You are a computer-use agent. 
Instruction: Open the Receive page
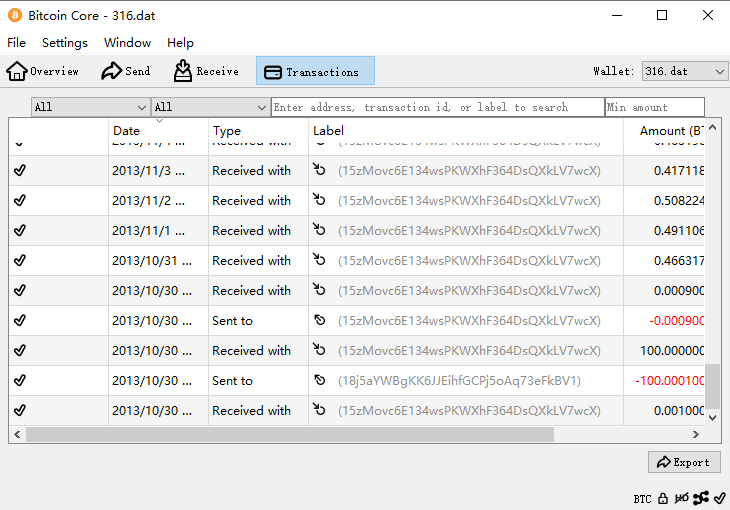206,71
